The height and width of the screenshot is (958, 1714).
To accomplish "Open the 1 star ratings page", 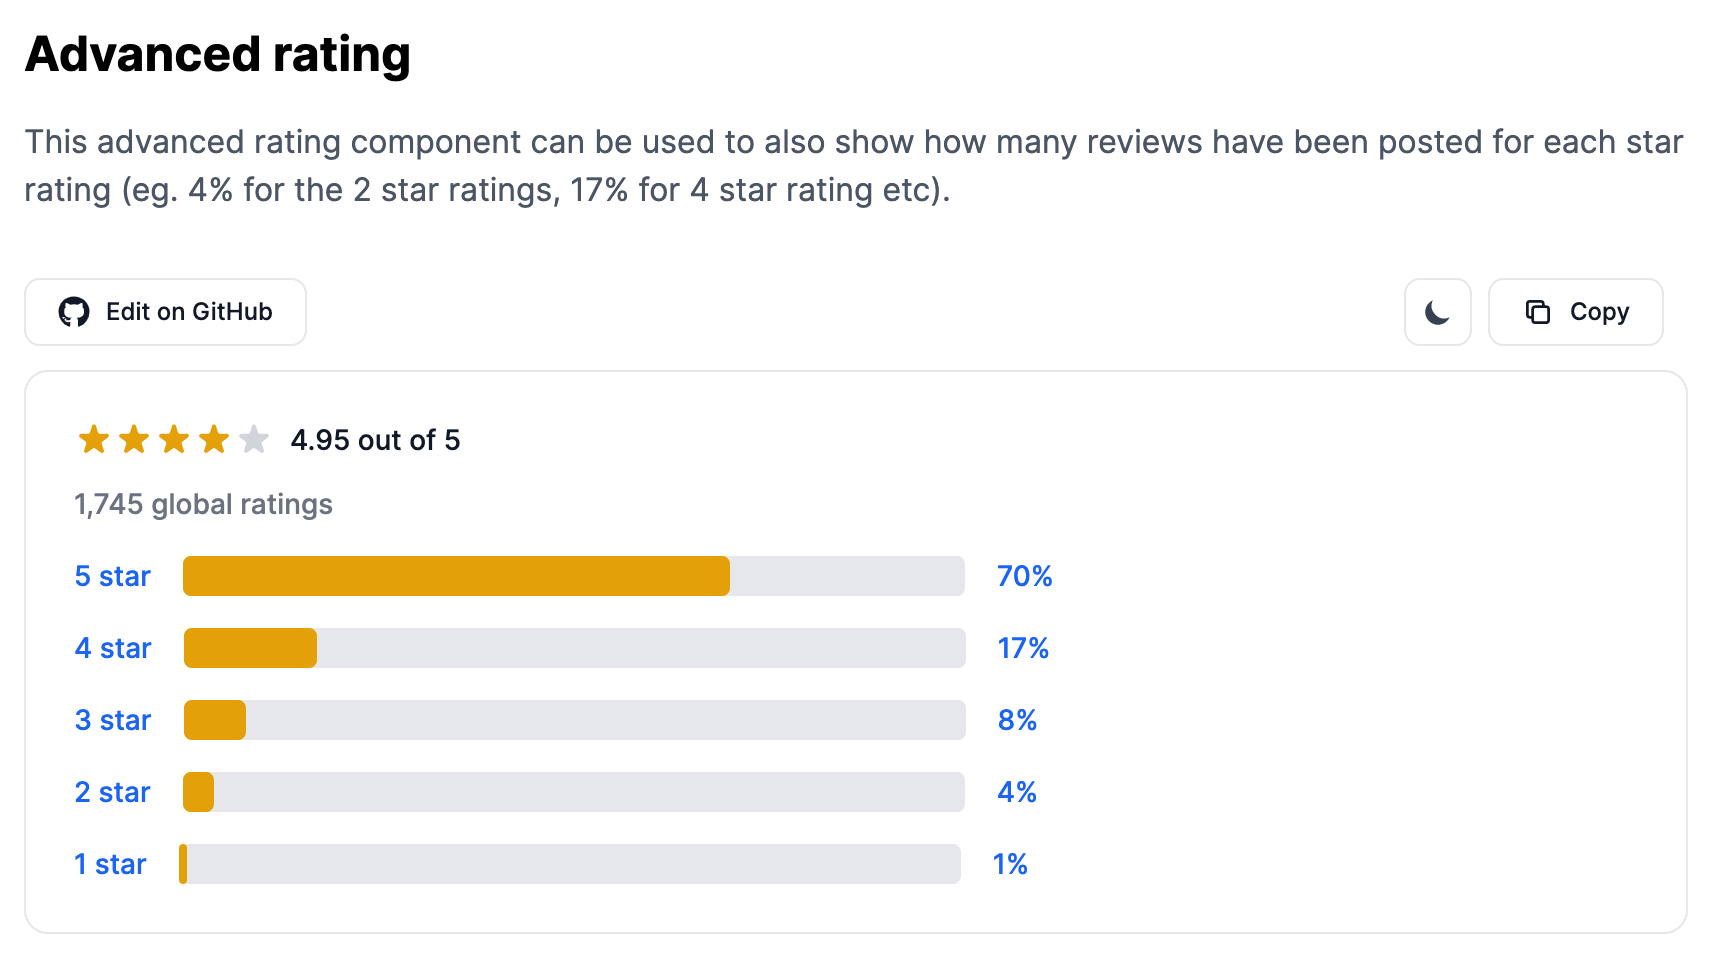I will (x=109, y=863).
